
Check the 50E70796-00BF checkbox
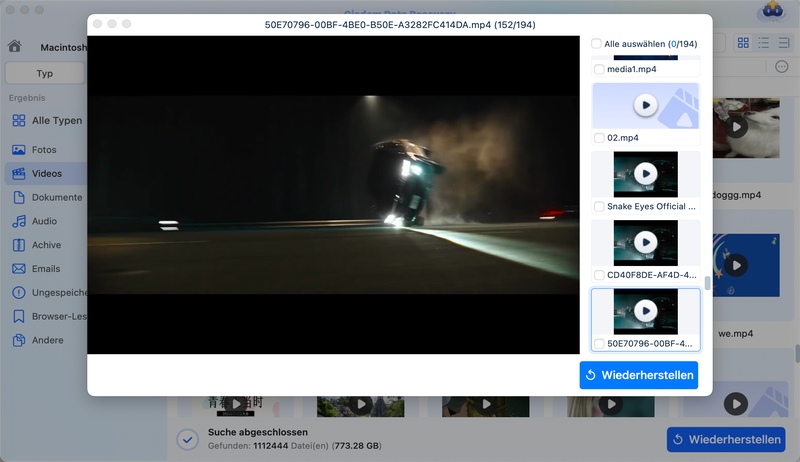(599, 344)
